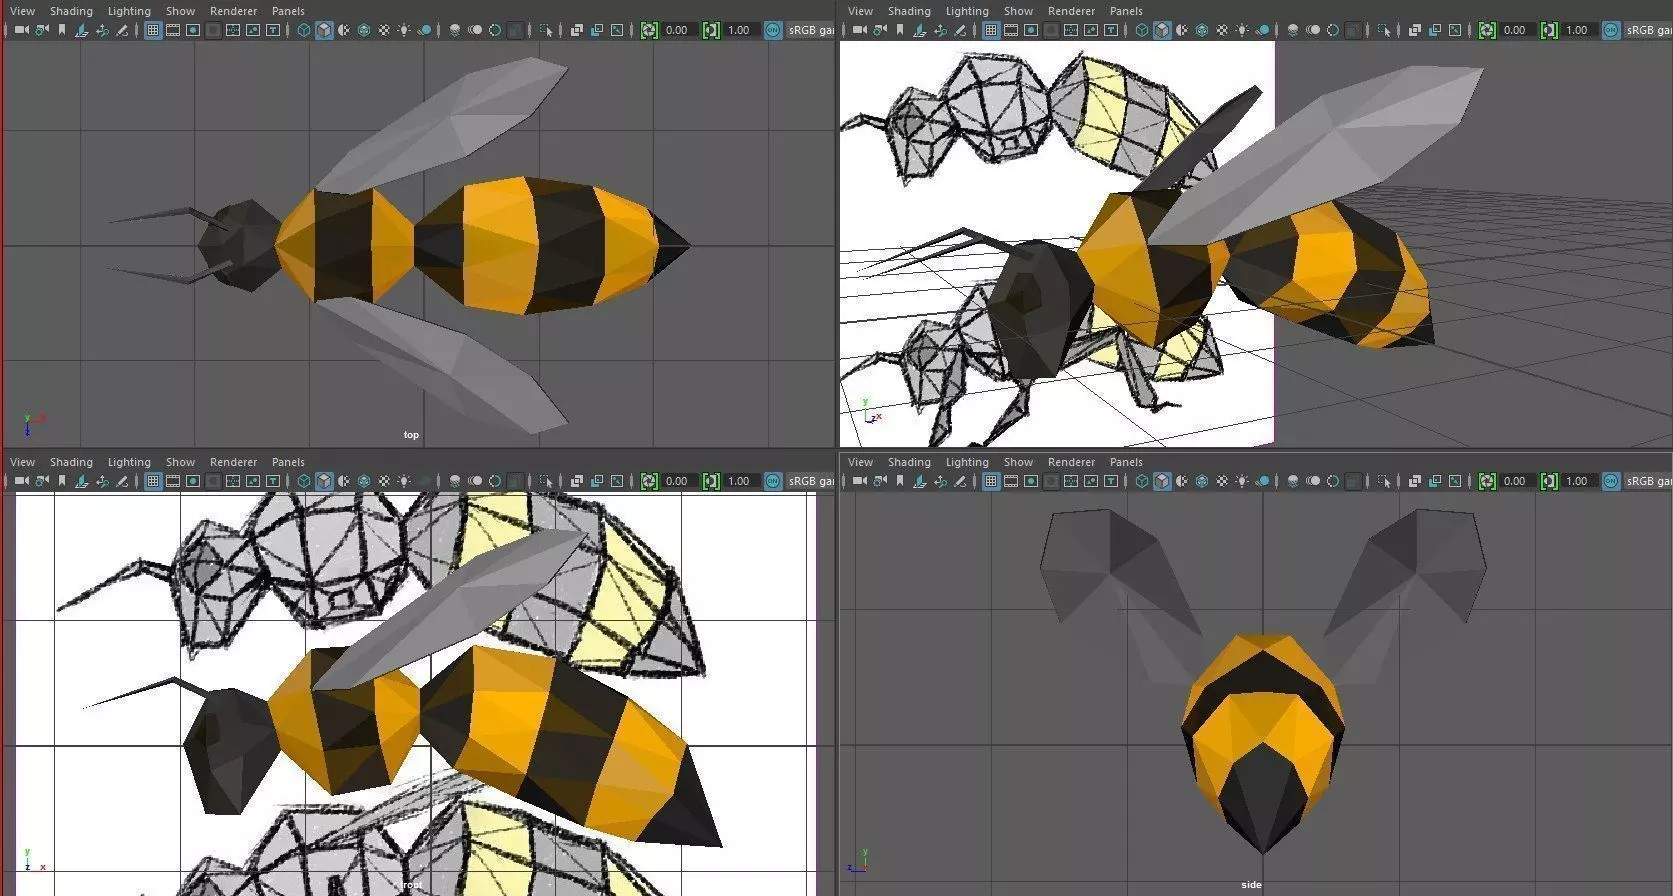The width and height of the screenshot is (1673, 896).
Task: Lock the camera in perspective panel
Action: 880,30
